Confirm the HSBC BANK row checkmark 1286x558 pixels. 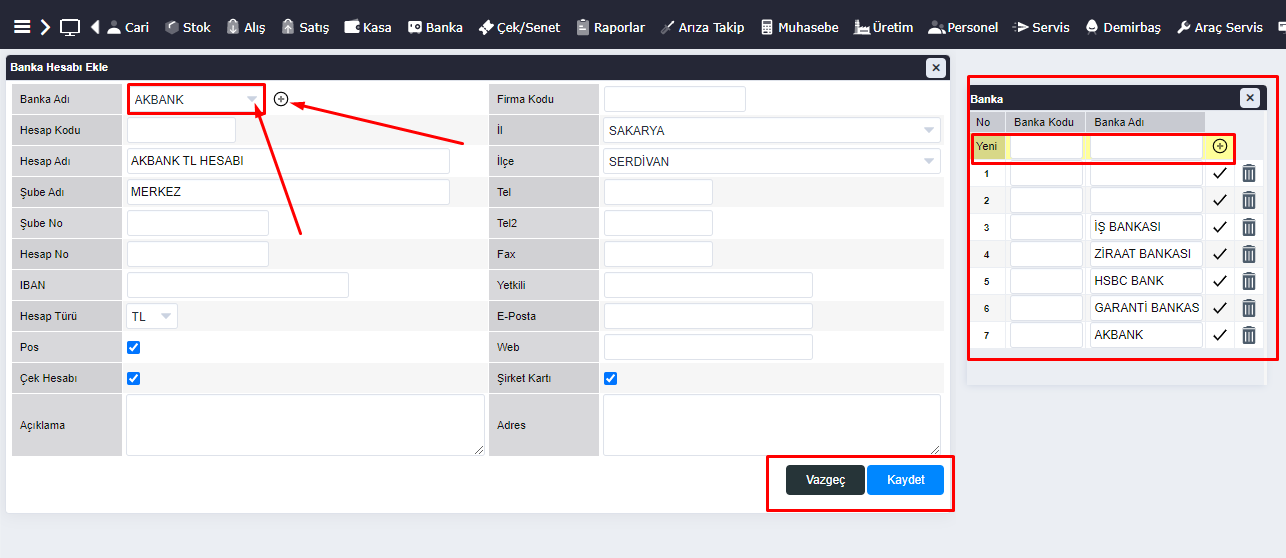pos(1220,281)
